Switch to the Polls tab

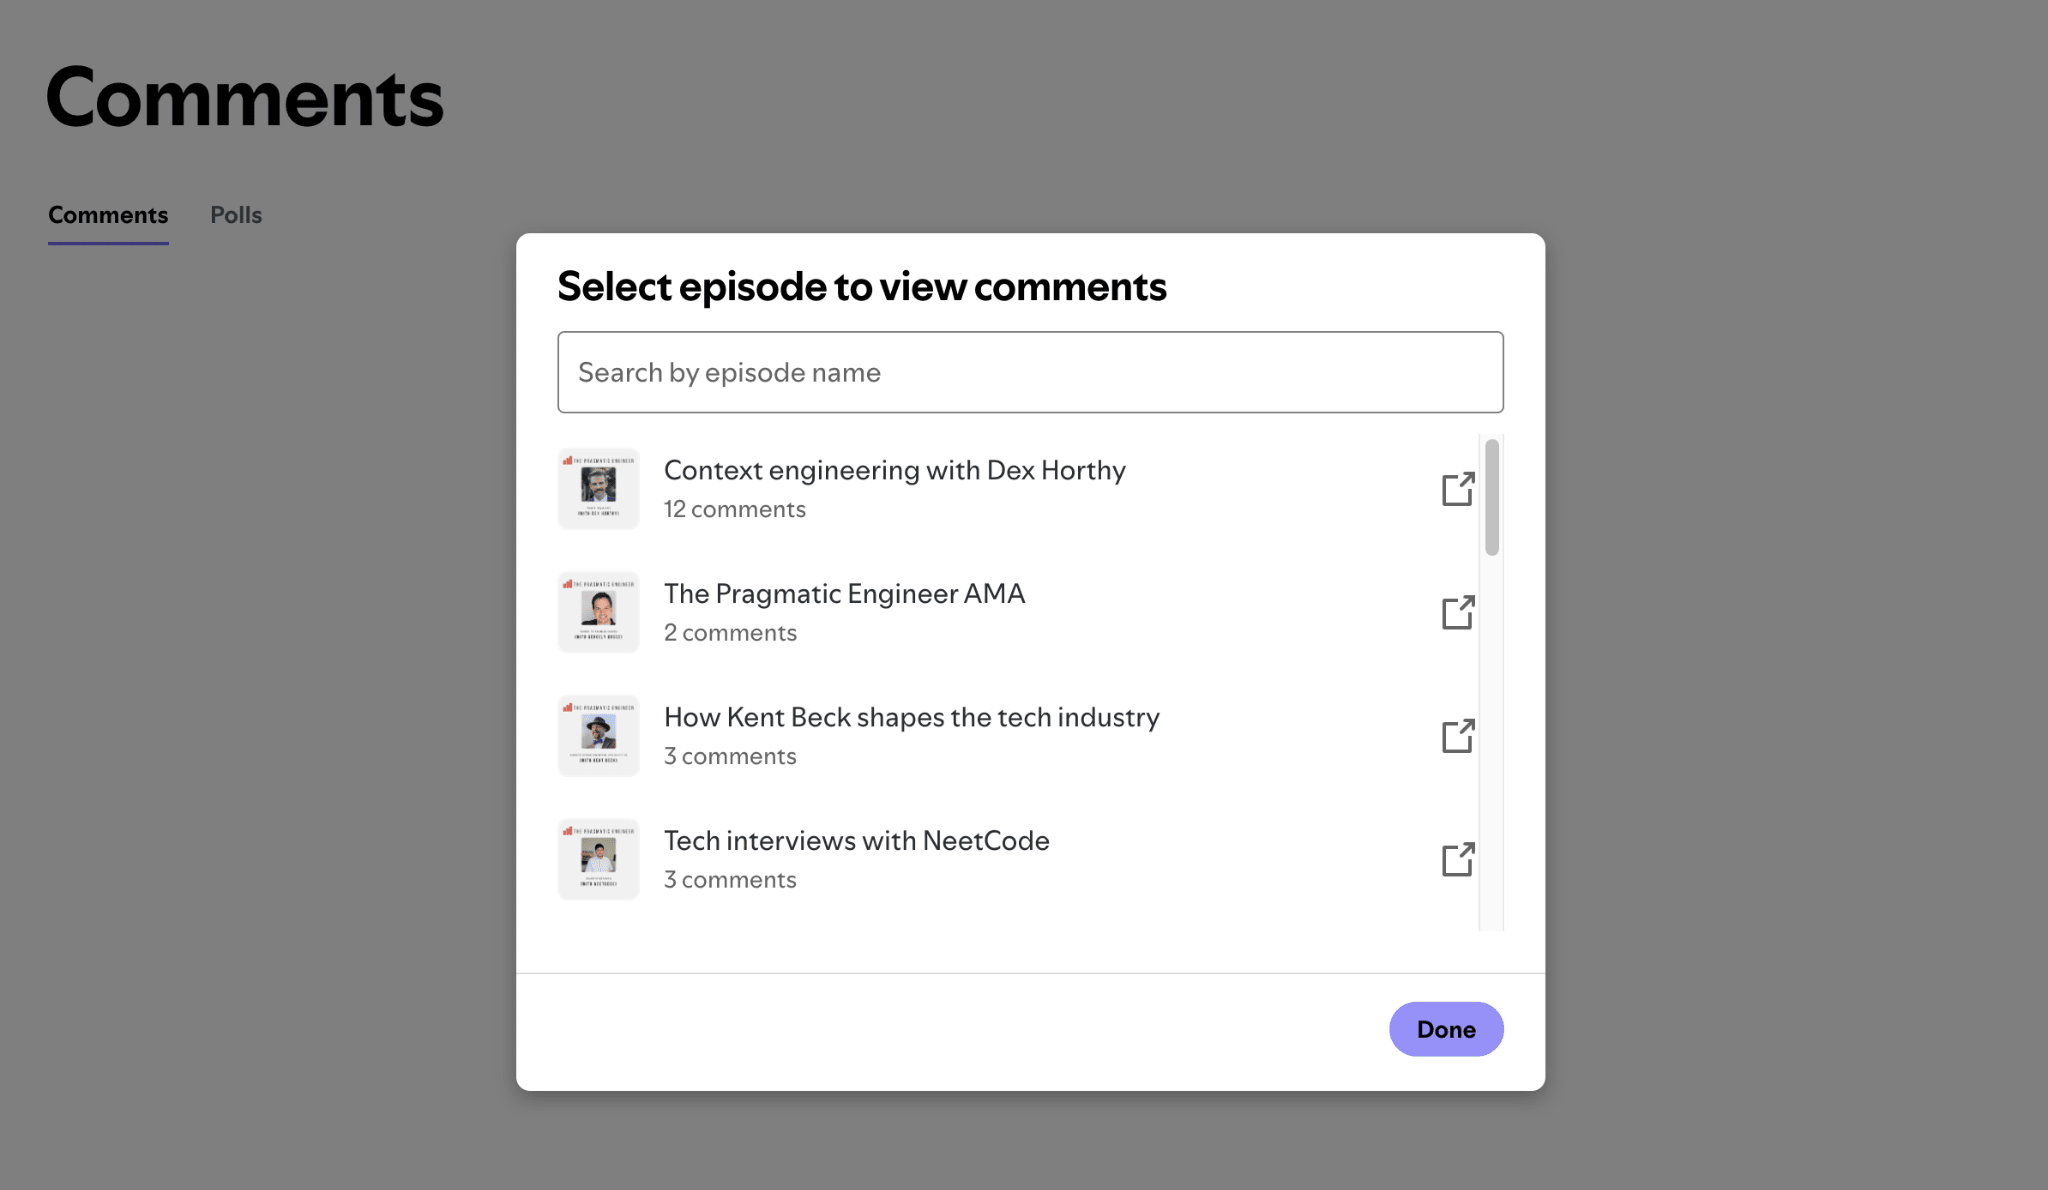236,215
